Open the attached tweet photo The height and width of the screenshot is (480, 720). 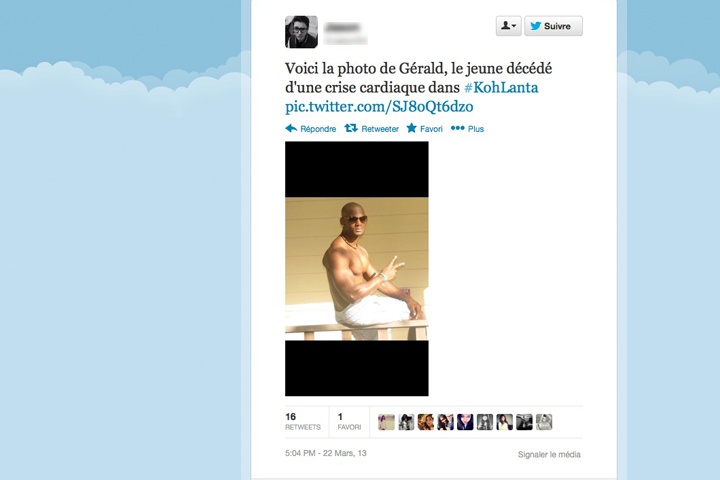point(357,269)
